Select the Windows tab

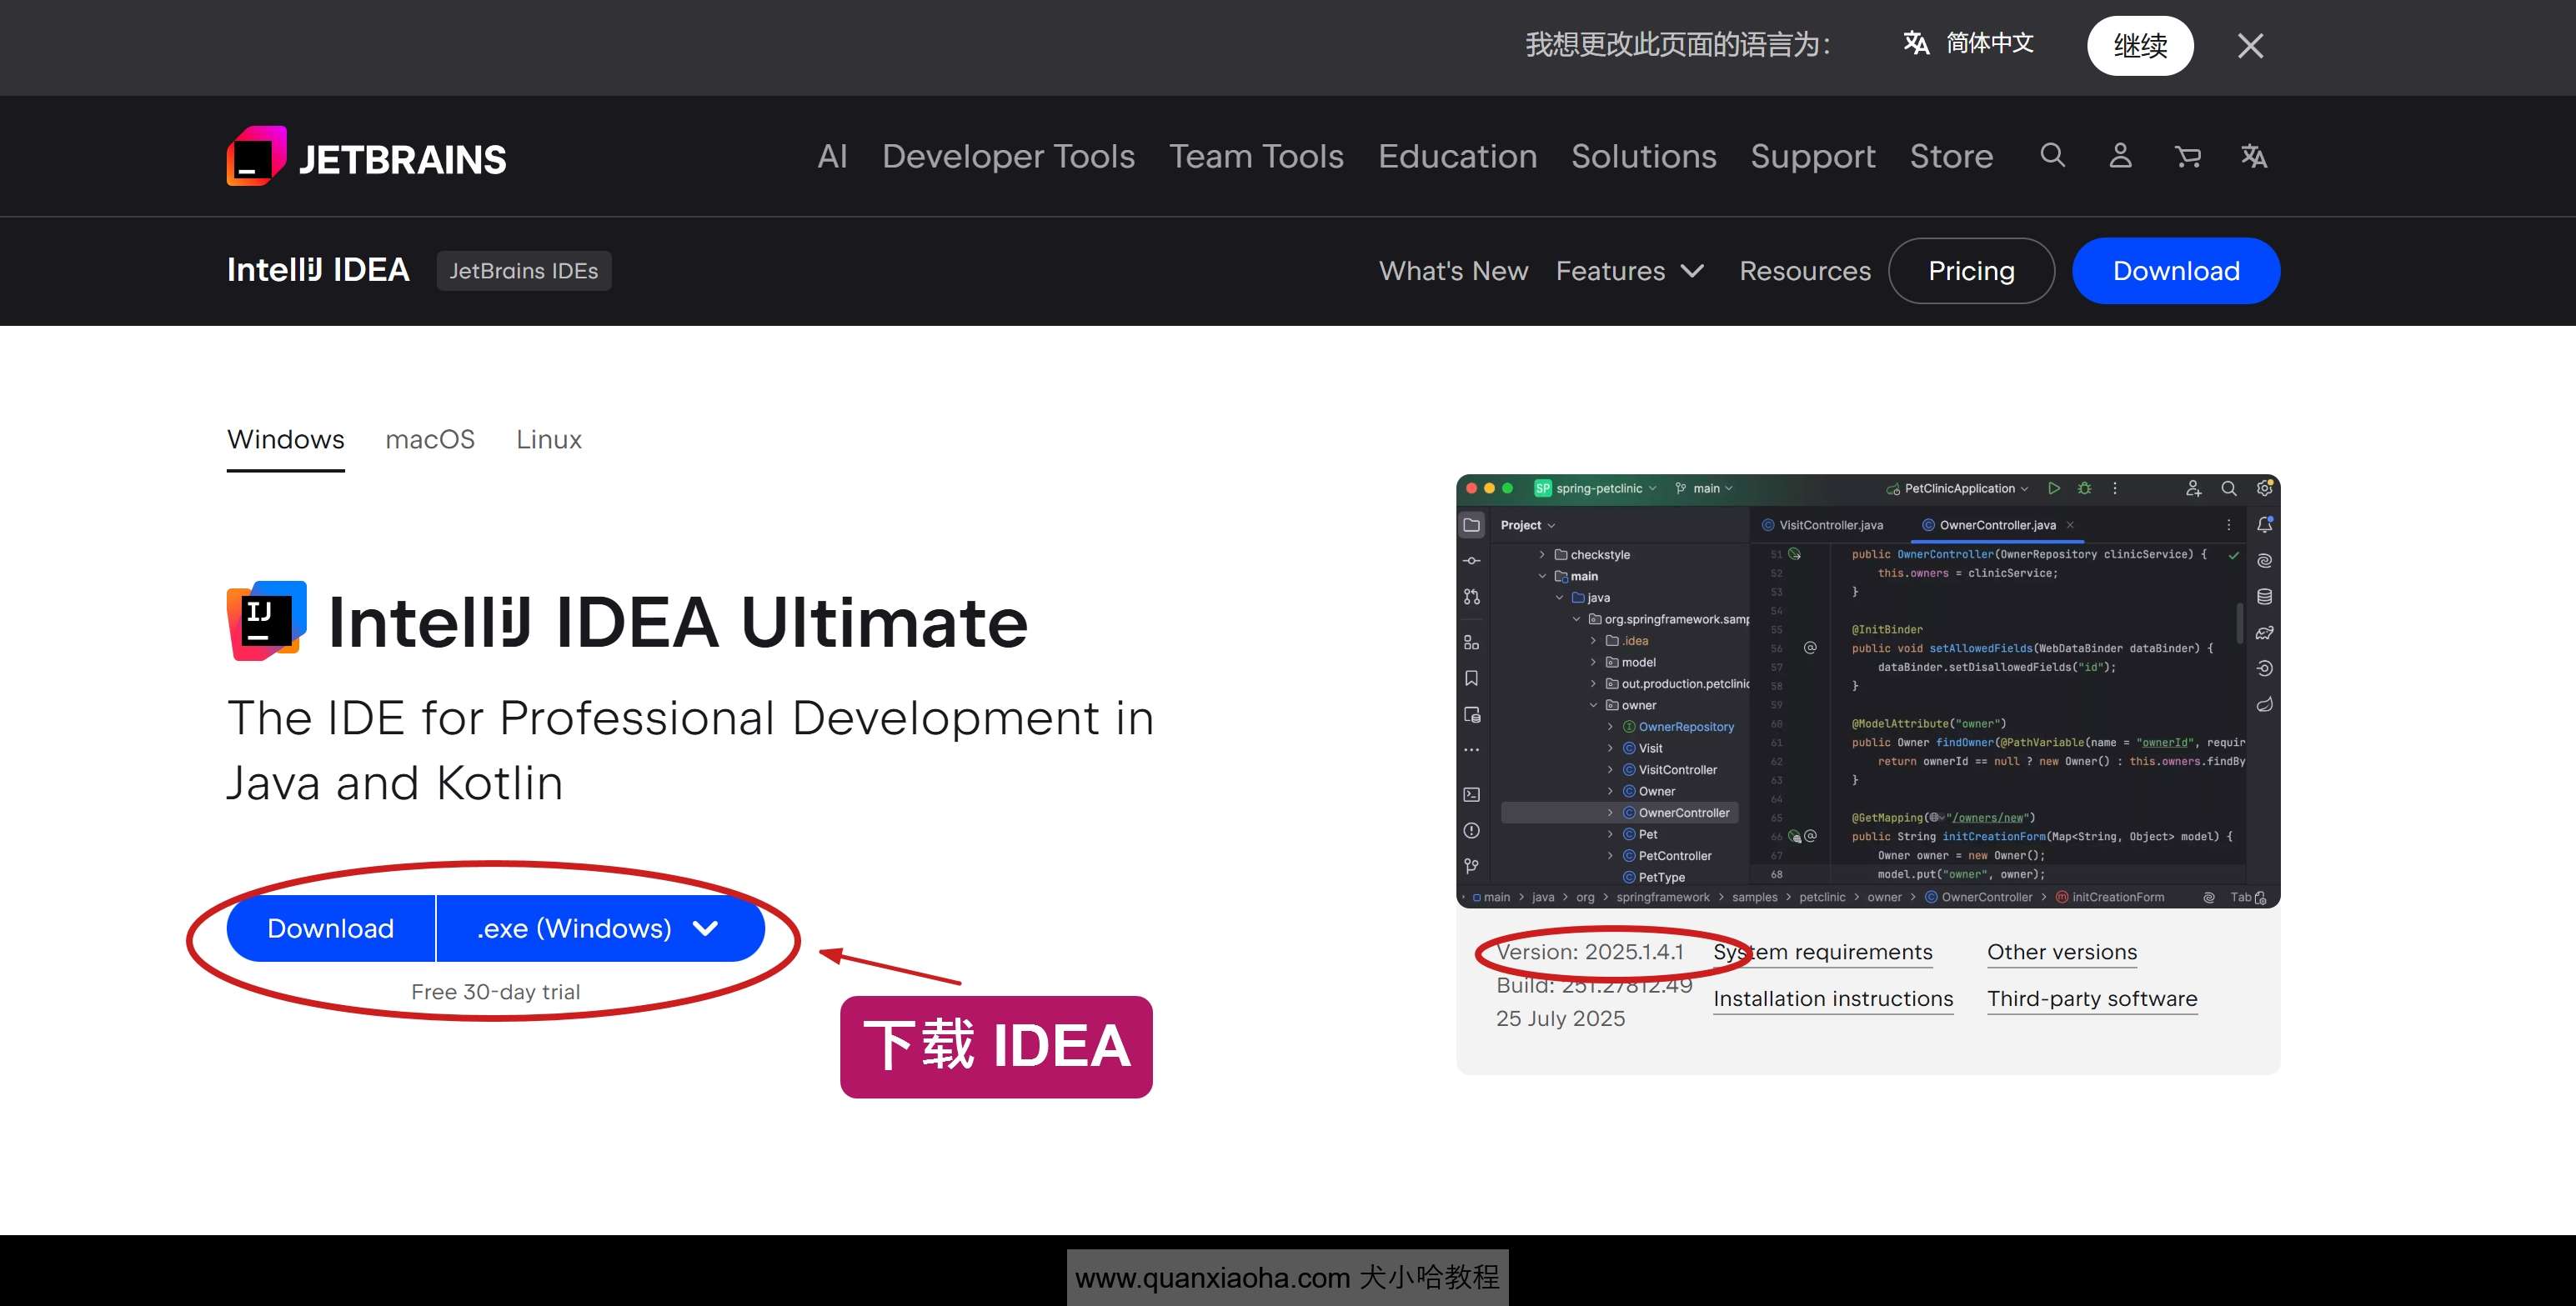point(285,440)
